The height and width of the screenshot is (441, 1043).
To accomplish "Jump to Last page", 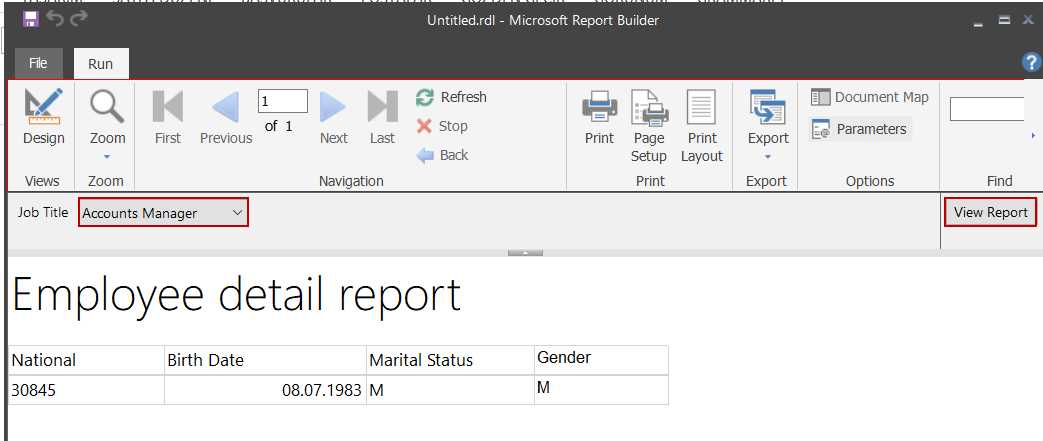I will point(382,117).
